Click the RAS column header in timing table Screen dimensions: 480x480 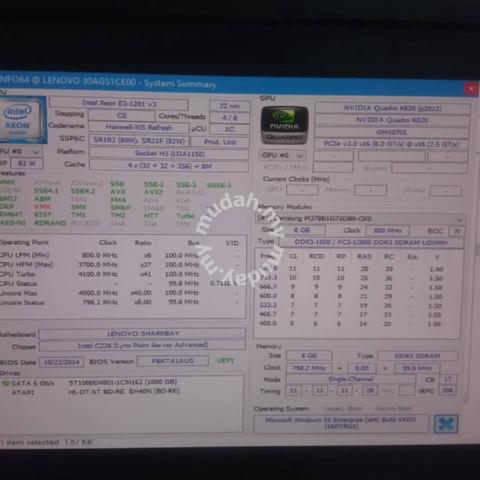[364, 256]
